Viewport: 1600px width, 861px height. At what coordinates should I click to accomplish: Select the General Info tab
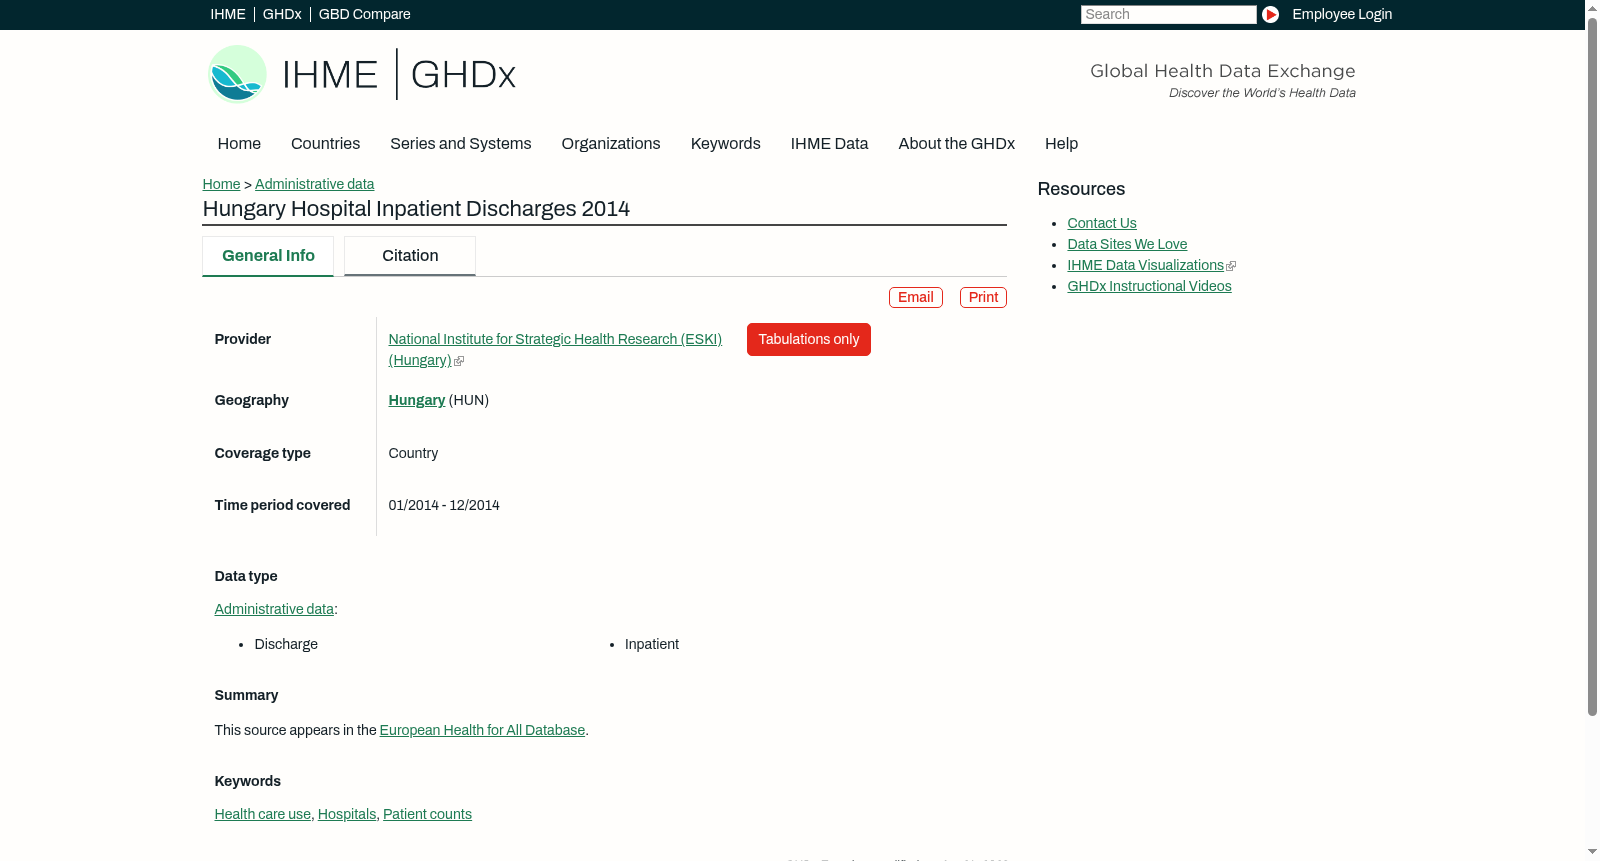[x=268, y=256]
